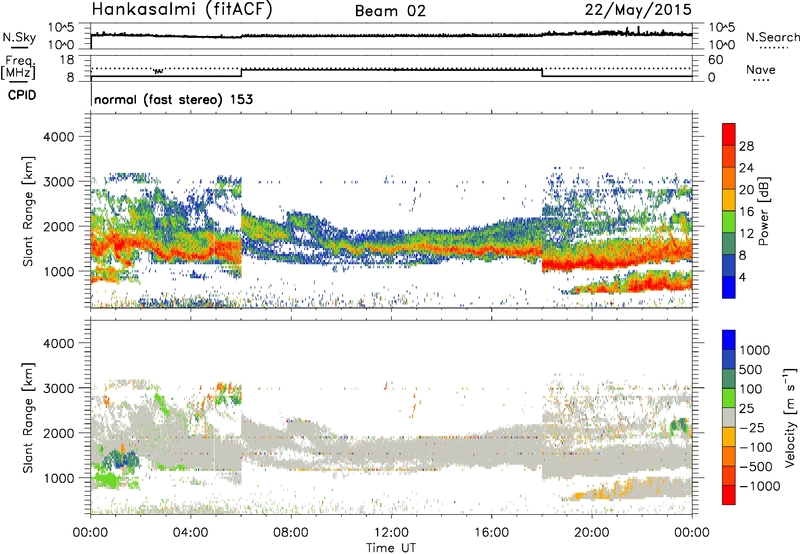Screen dimensions: 800x554
Task: Click the 'Time UT' axis label
Action: coord(391,548)
